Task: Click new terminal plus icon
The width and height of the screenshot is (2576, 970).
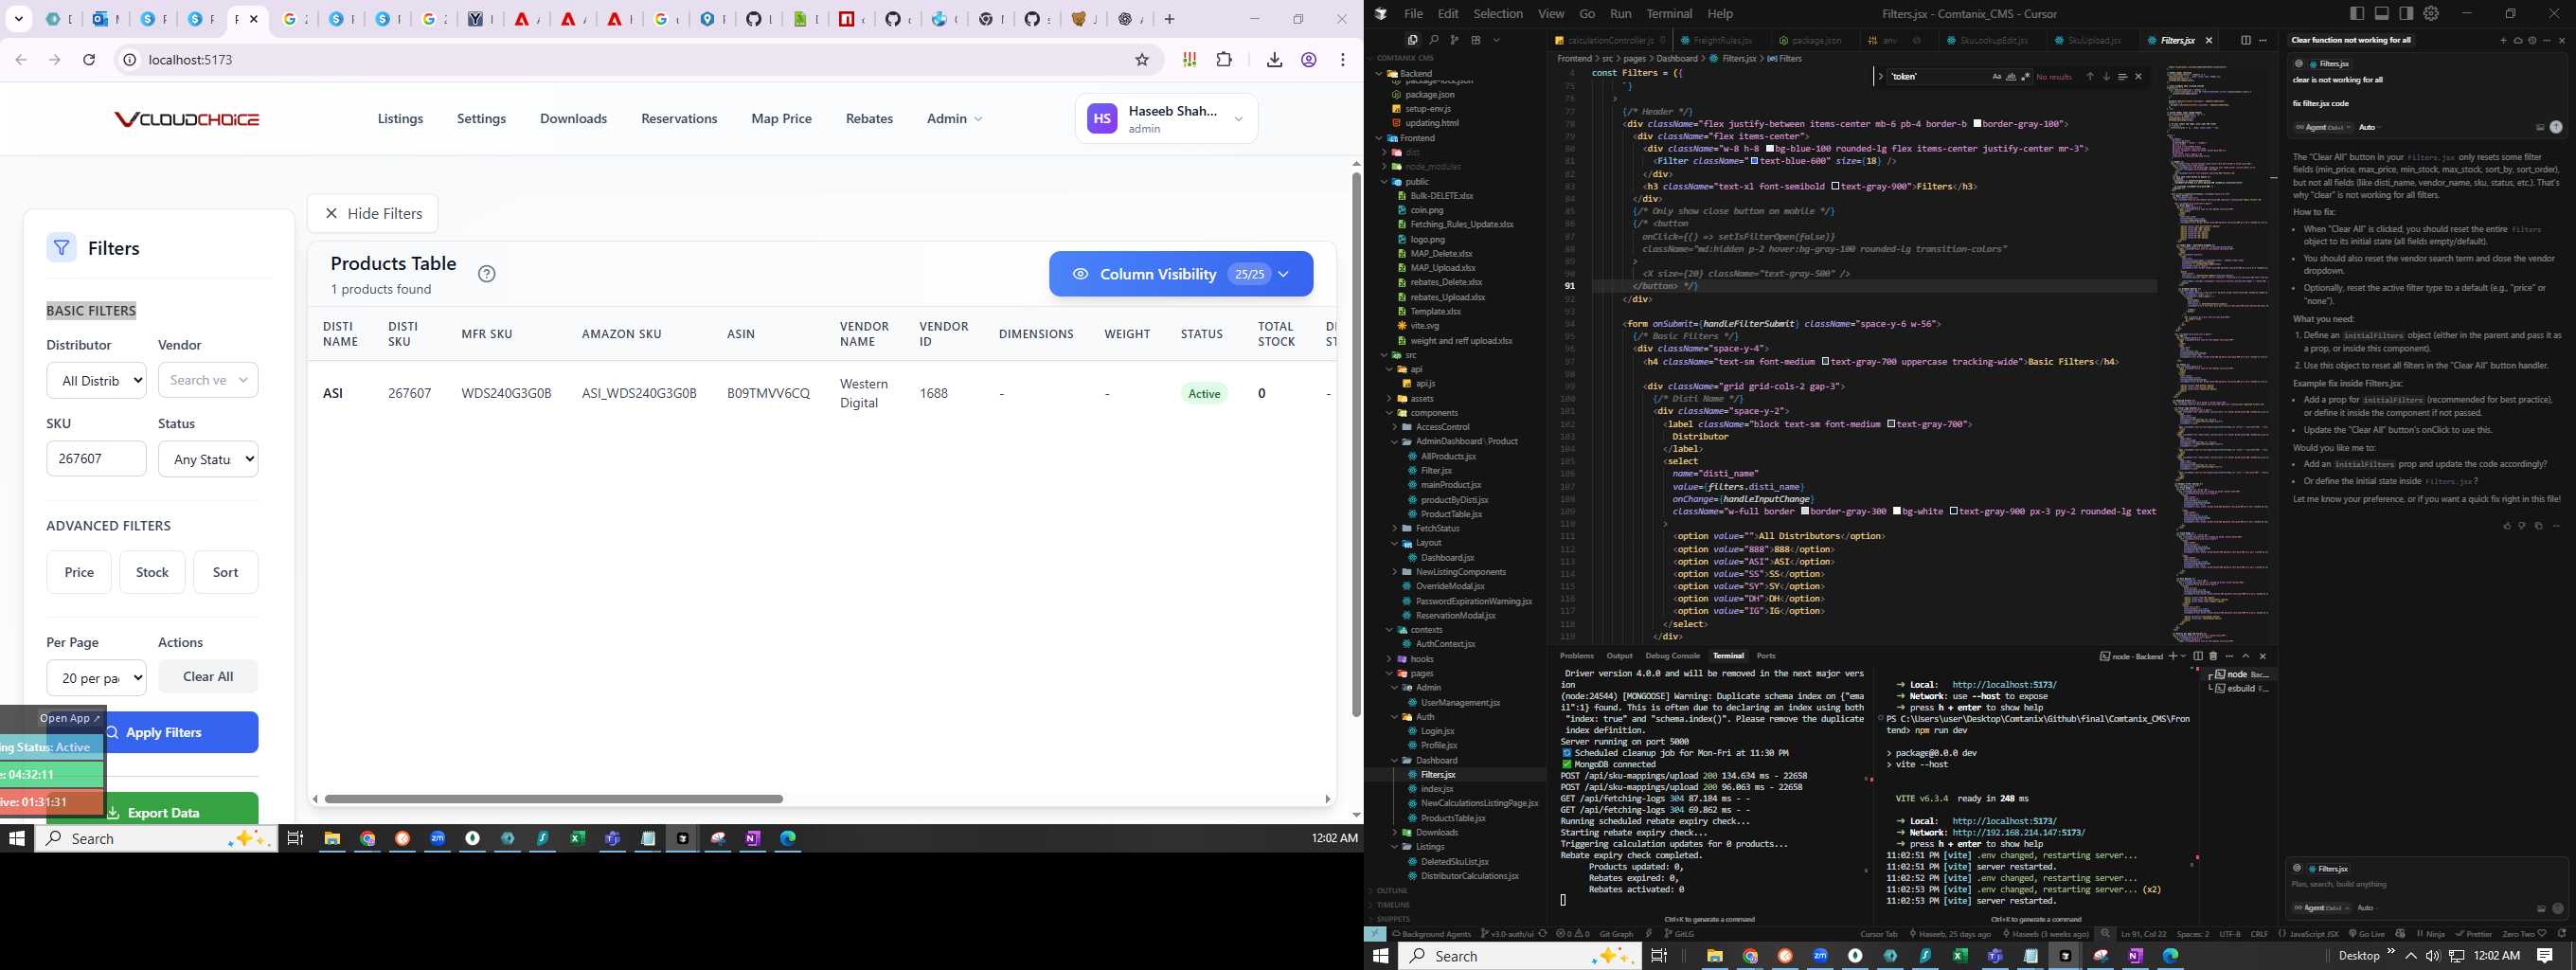Action: [2172, 656]
